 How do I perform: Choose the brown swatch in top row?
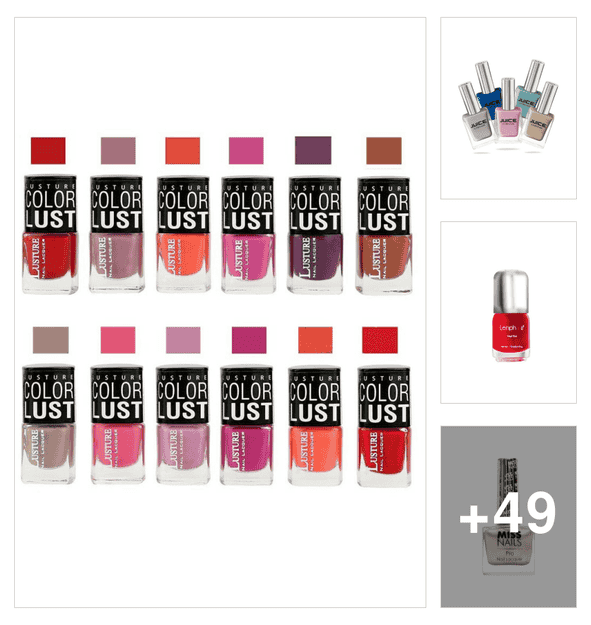tap(384, 151)
